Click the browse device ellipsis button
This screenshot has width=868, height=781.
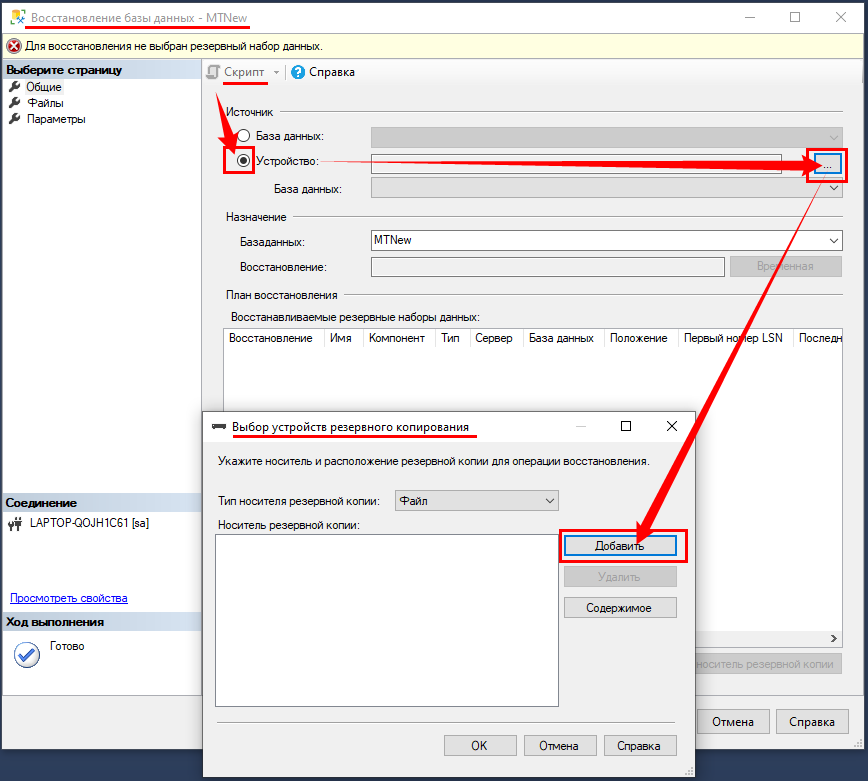[826, 163]
